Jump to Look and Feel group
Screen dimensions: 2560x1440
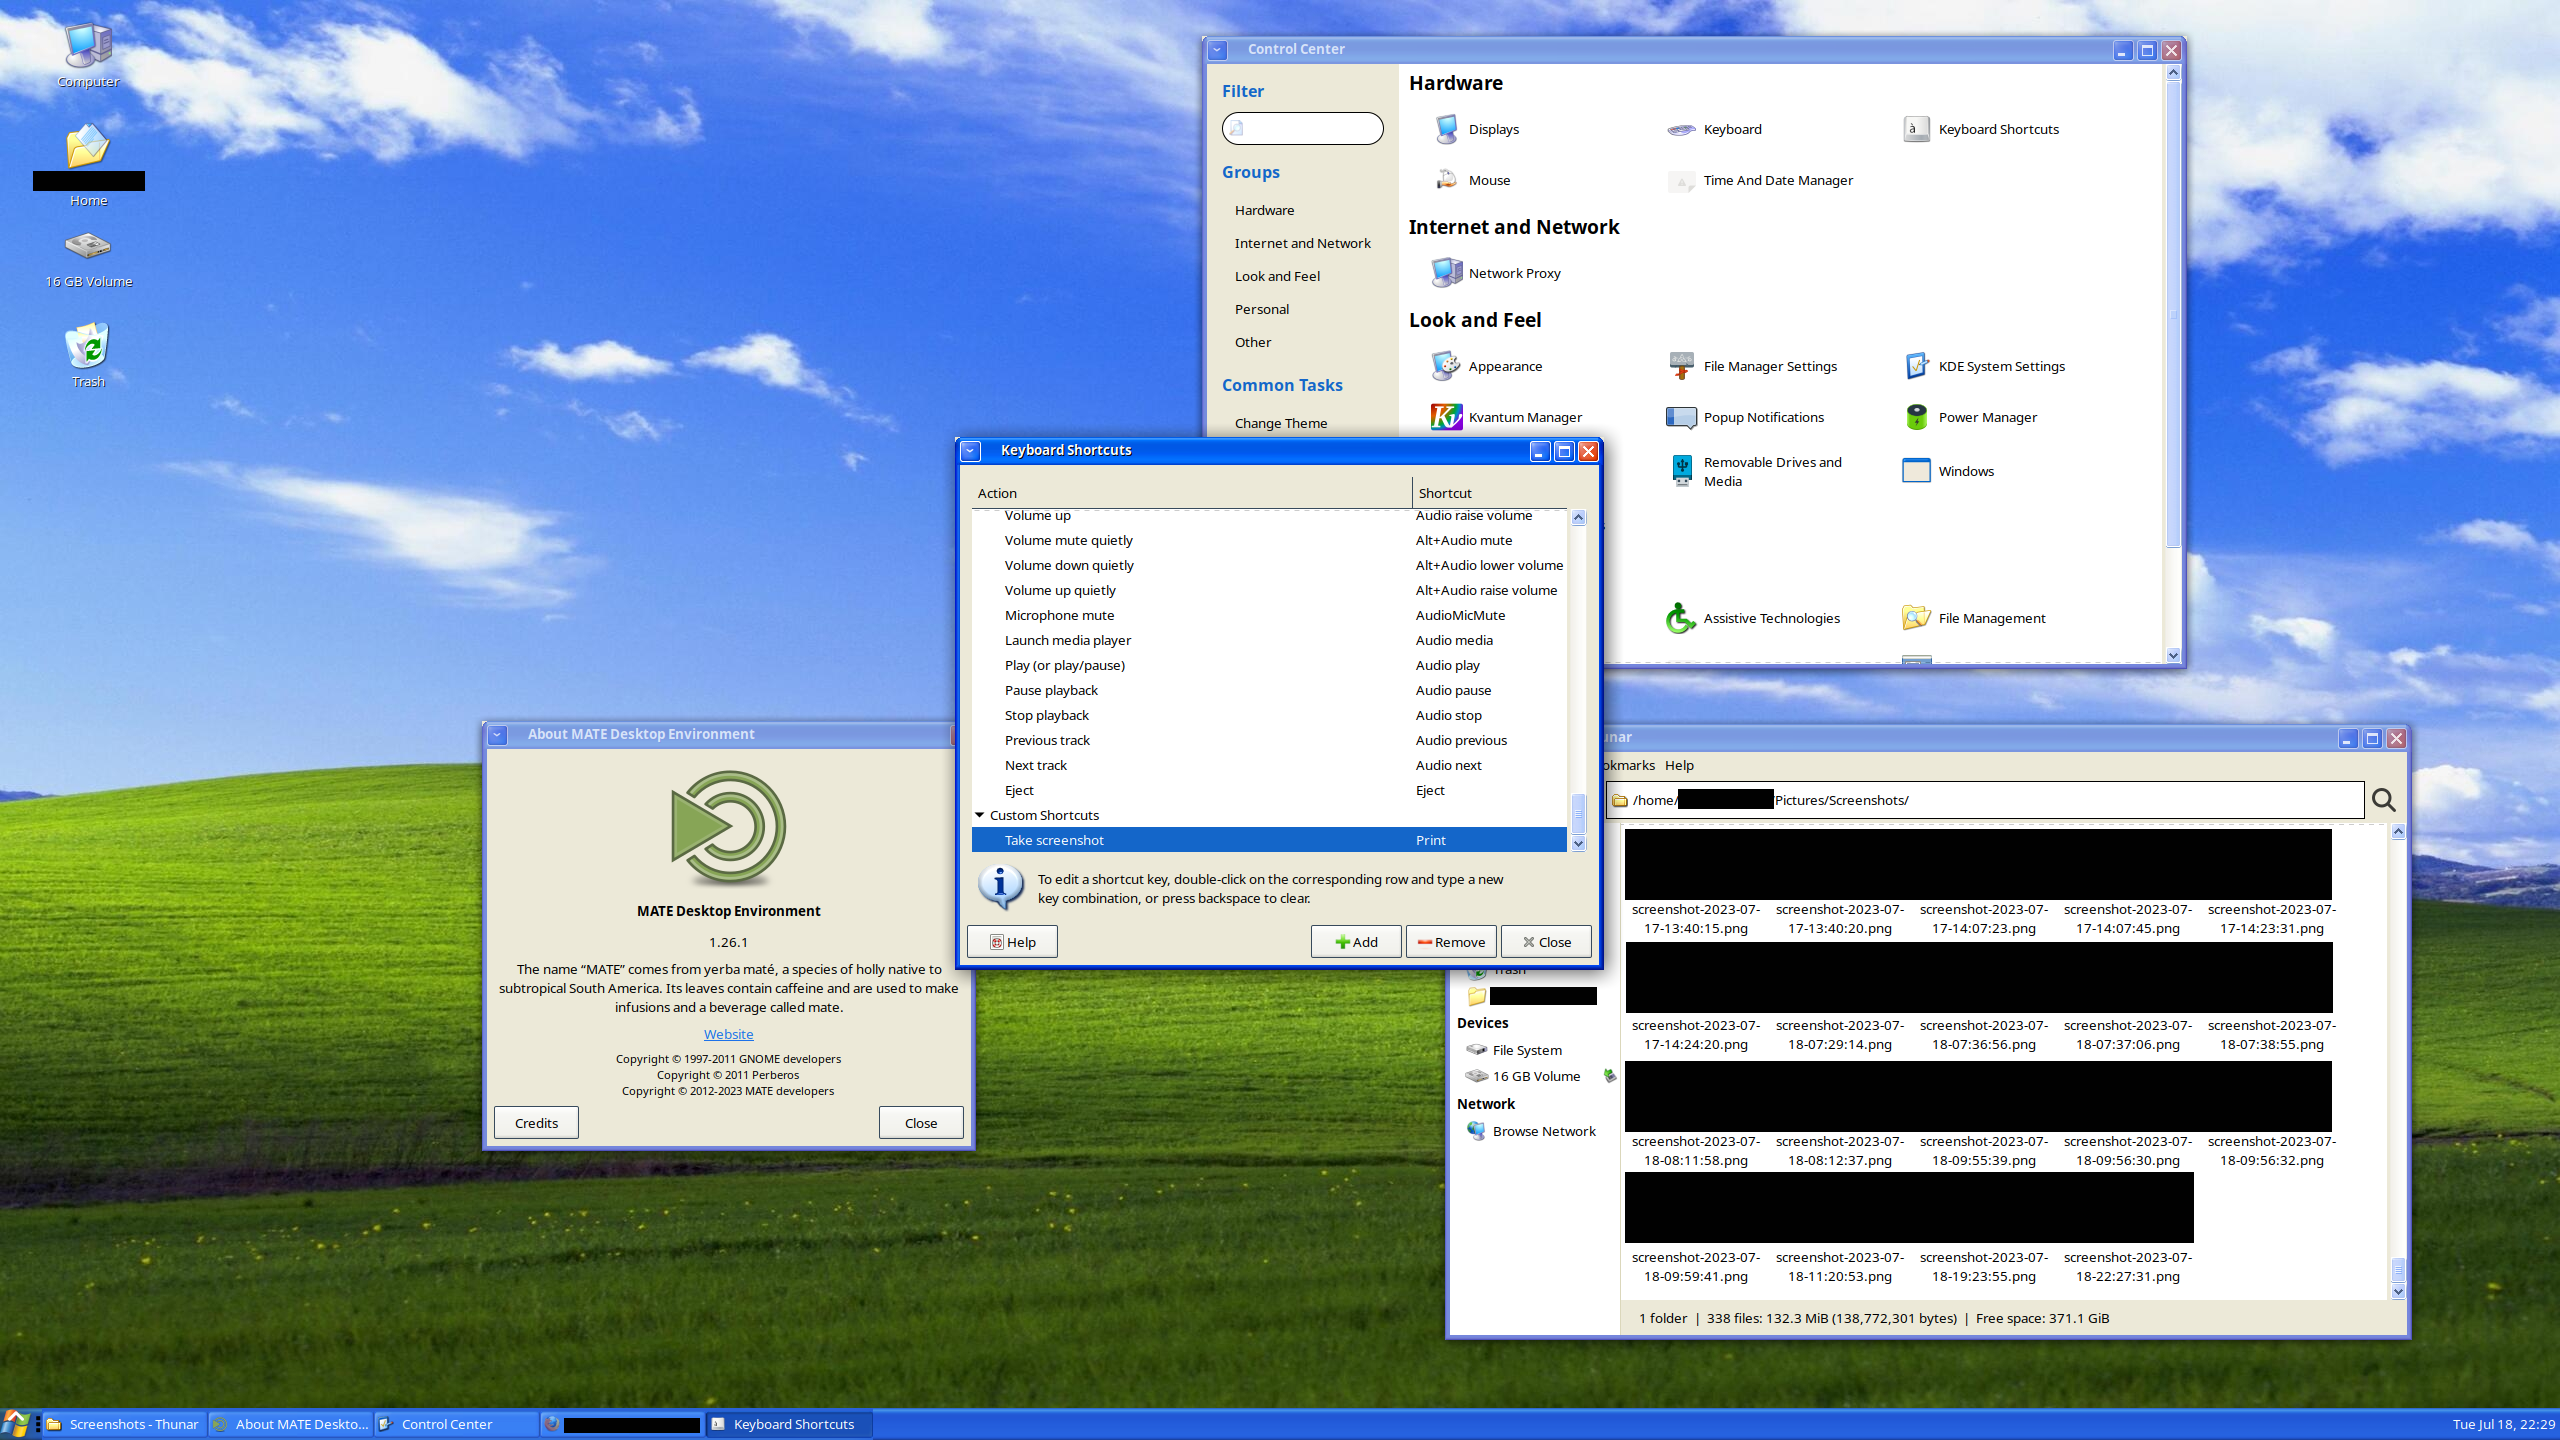point(1277,276)
